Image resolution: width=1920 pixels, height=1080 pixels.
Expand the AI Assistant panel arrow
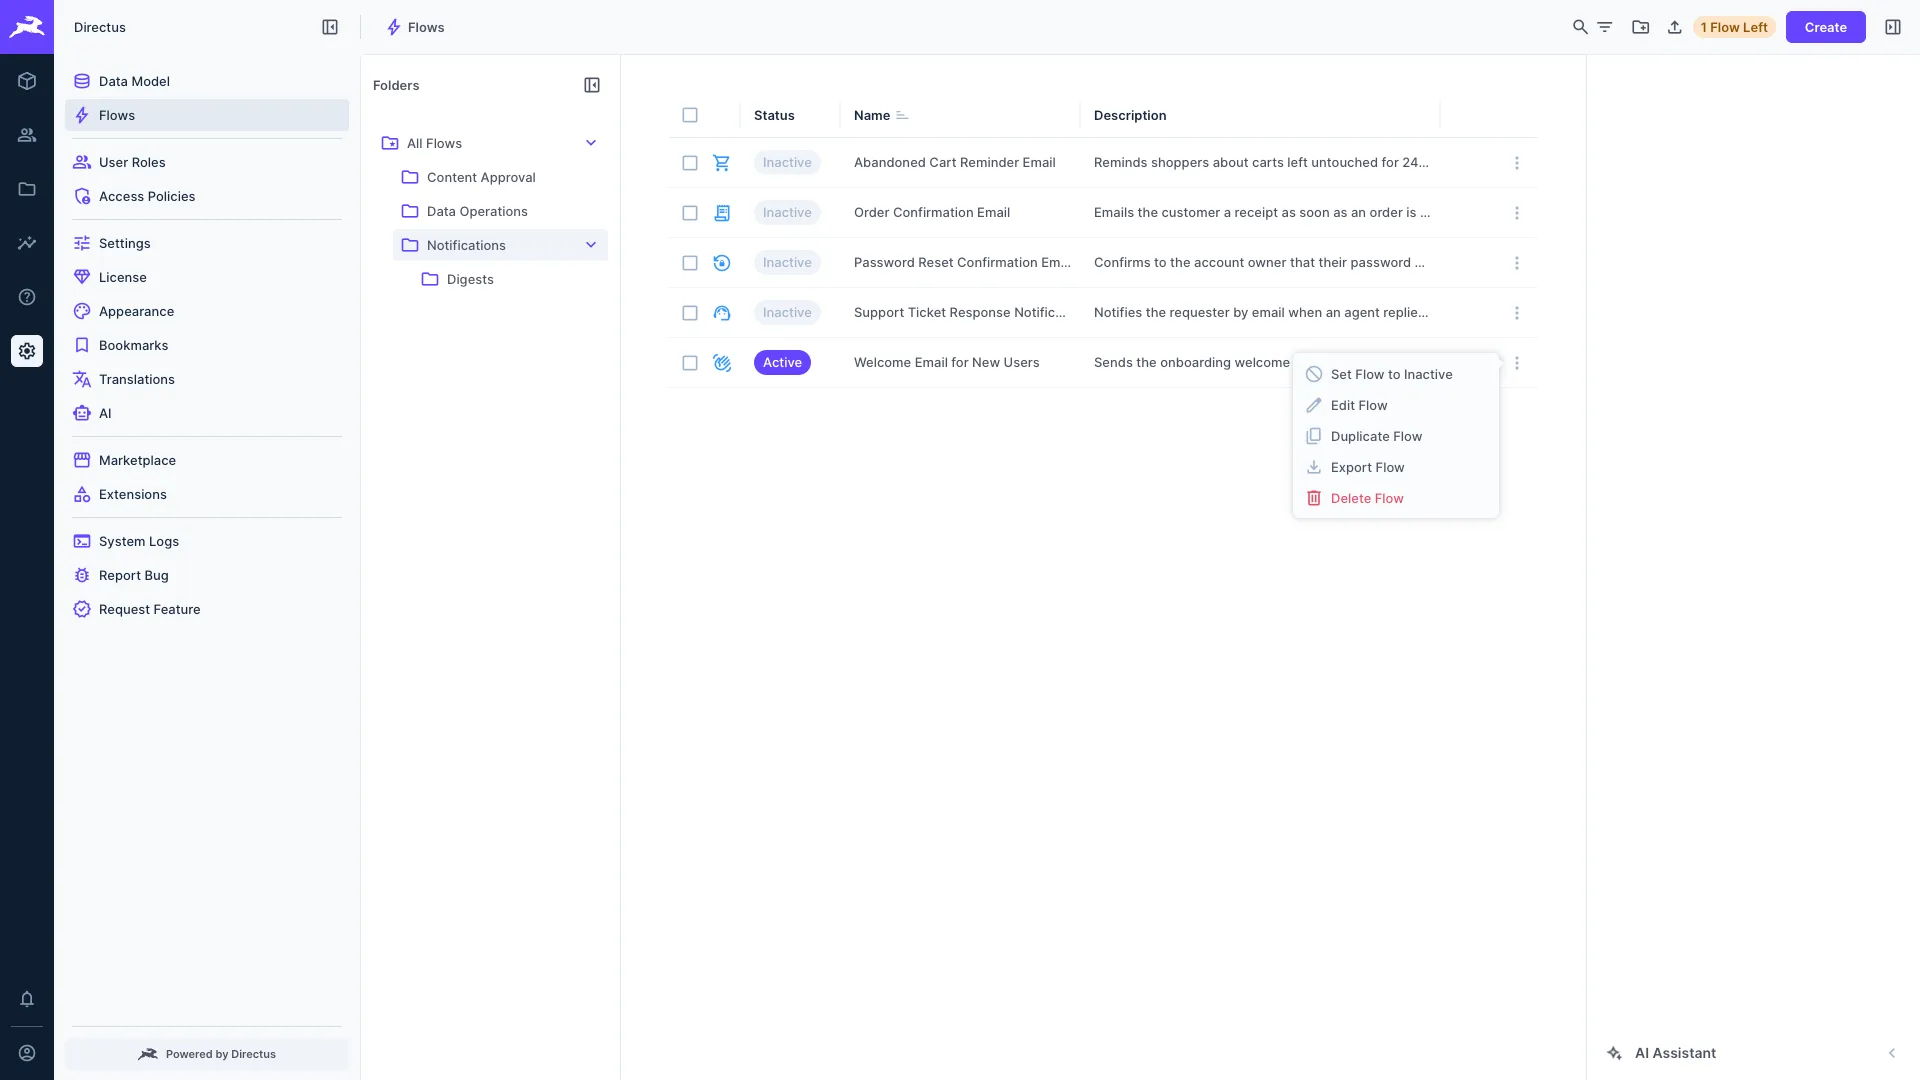(x=1892, y=1053)
